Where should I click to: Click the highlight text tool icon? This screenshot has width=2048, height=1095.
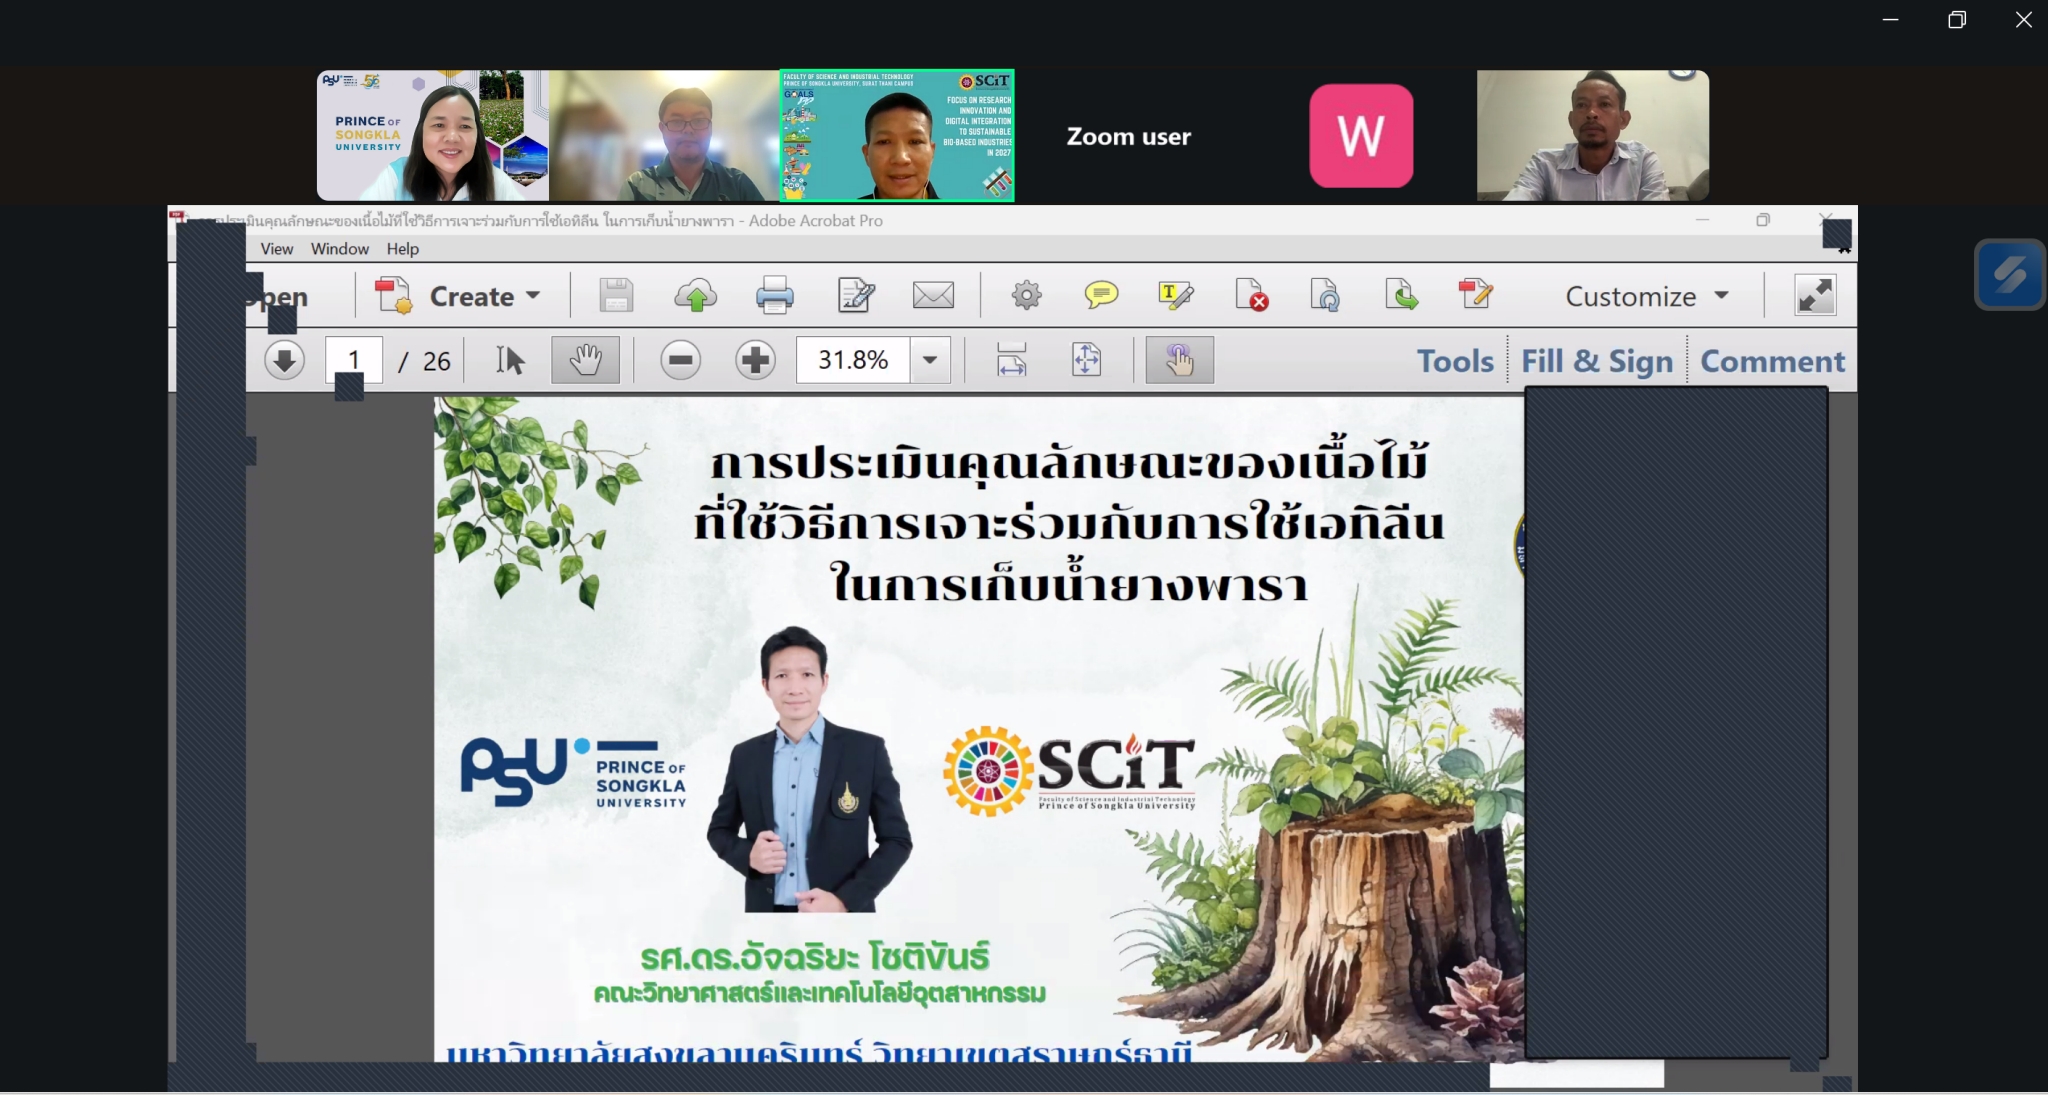click(1175, 296)
